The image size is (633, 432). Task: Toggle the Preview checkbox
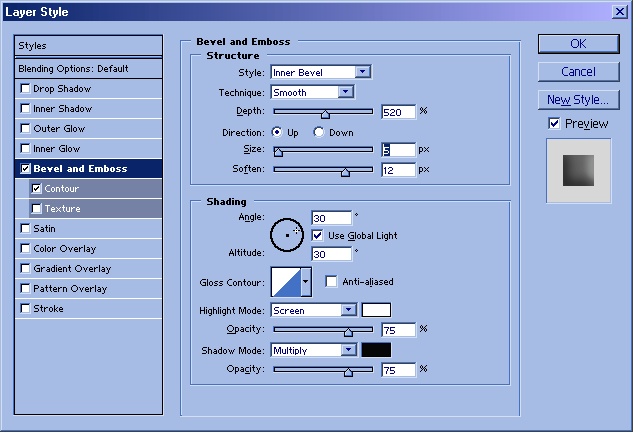tap(554, 124)
